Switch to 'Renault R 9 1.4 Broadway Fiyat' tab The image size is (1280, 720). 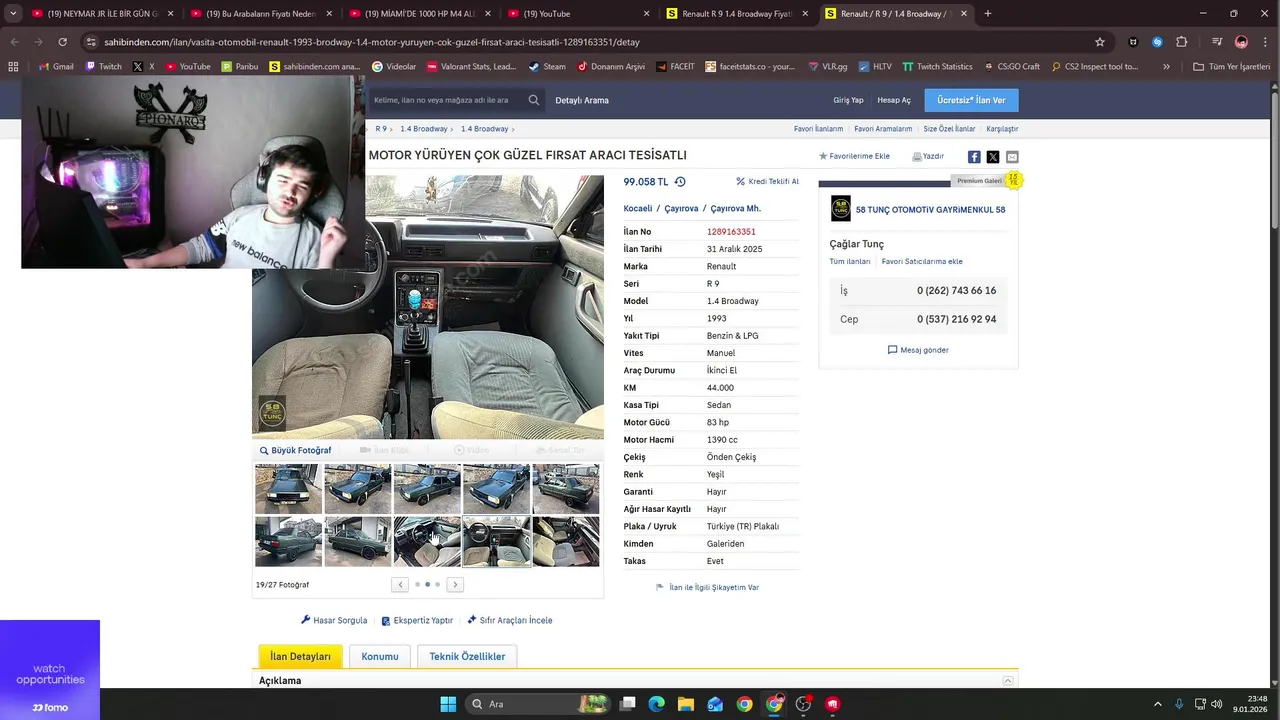tap(739, 14)
